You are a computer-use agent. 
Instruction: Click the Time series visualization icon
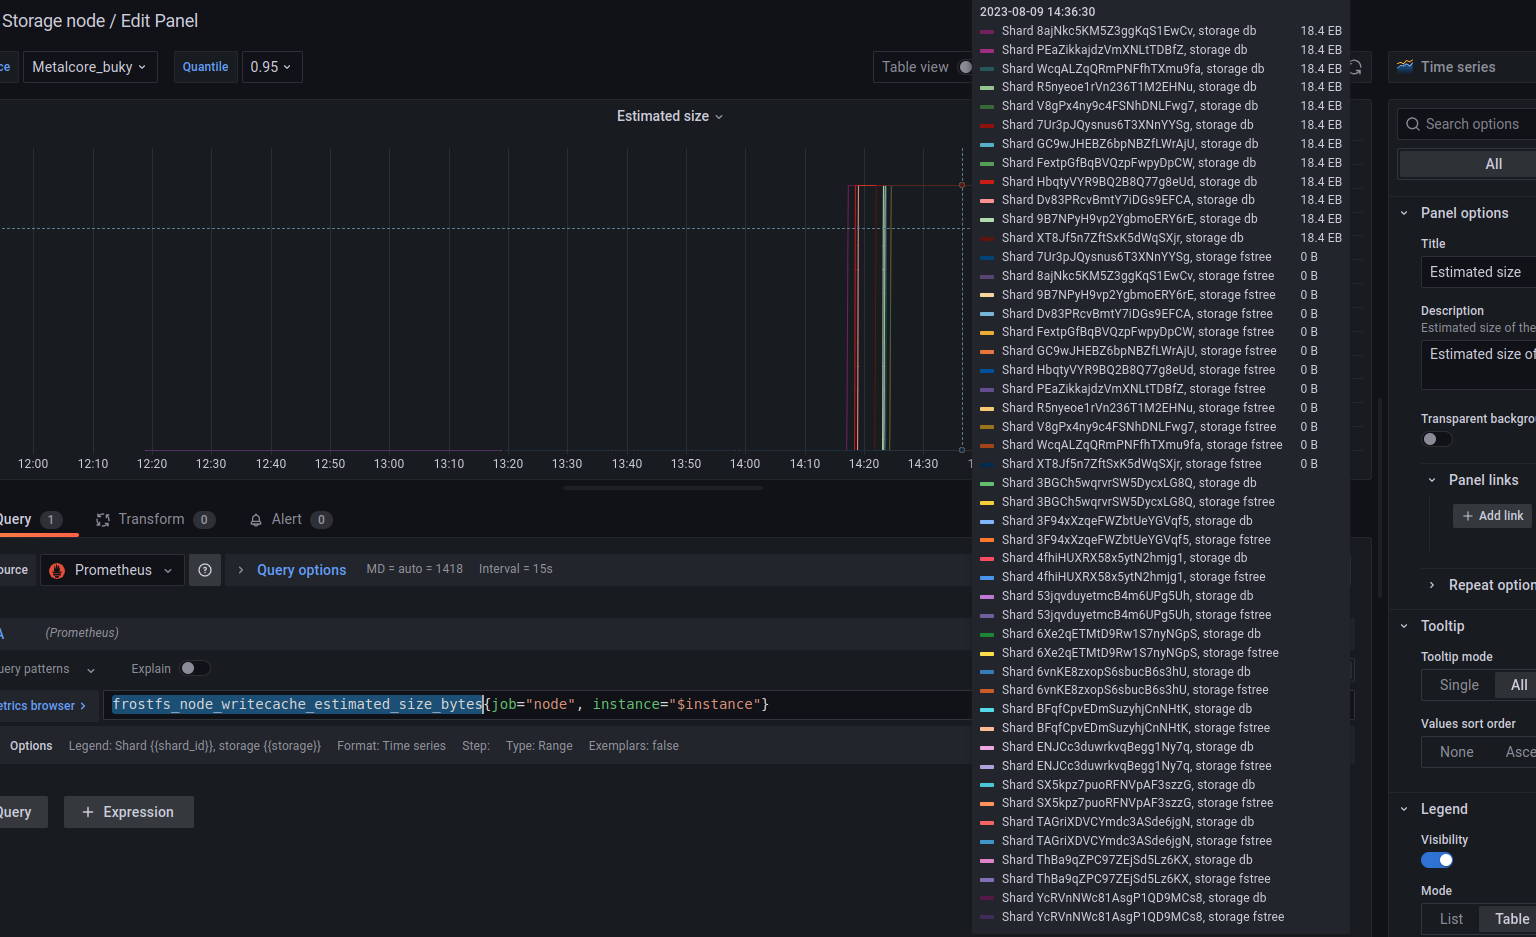tap(1405, 67)
